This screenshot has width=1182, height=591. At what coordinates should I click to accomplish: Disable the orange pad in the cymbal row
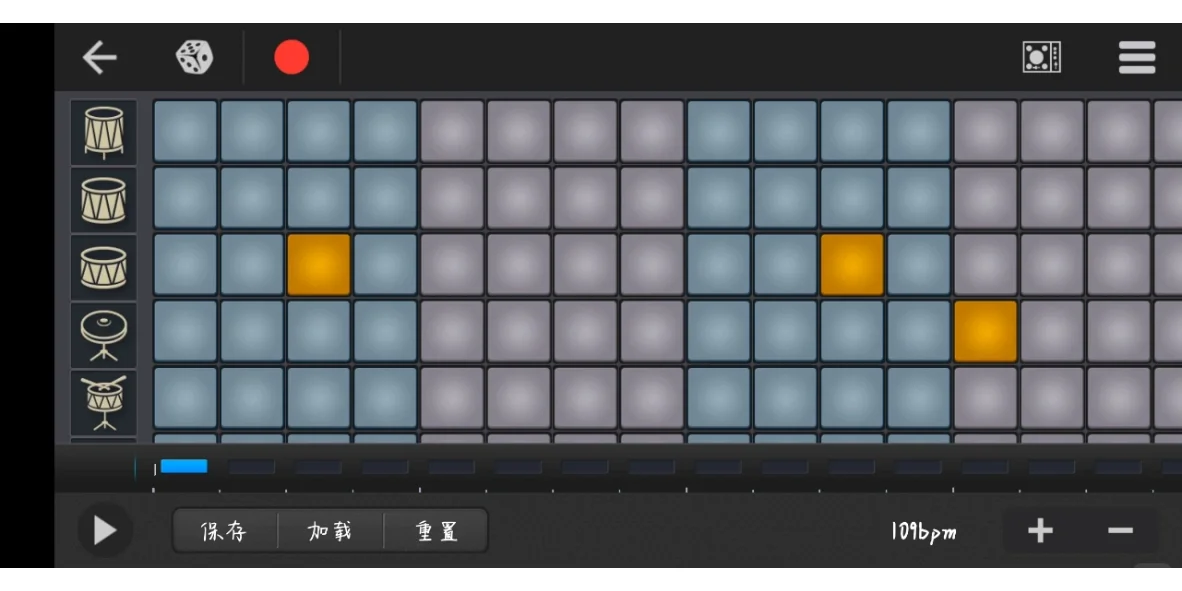(985, 332)
